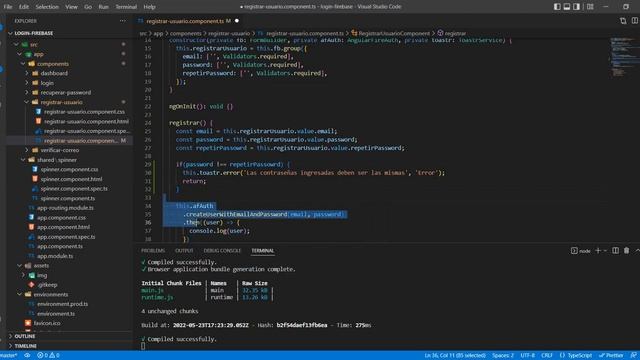Open the feedback icon in status bar
Image resolution: width=640 pixels, height=360 pixels.
(633, 356)
